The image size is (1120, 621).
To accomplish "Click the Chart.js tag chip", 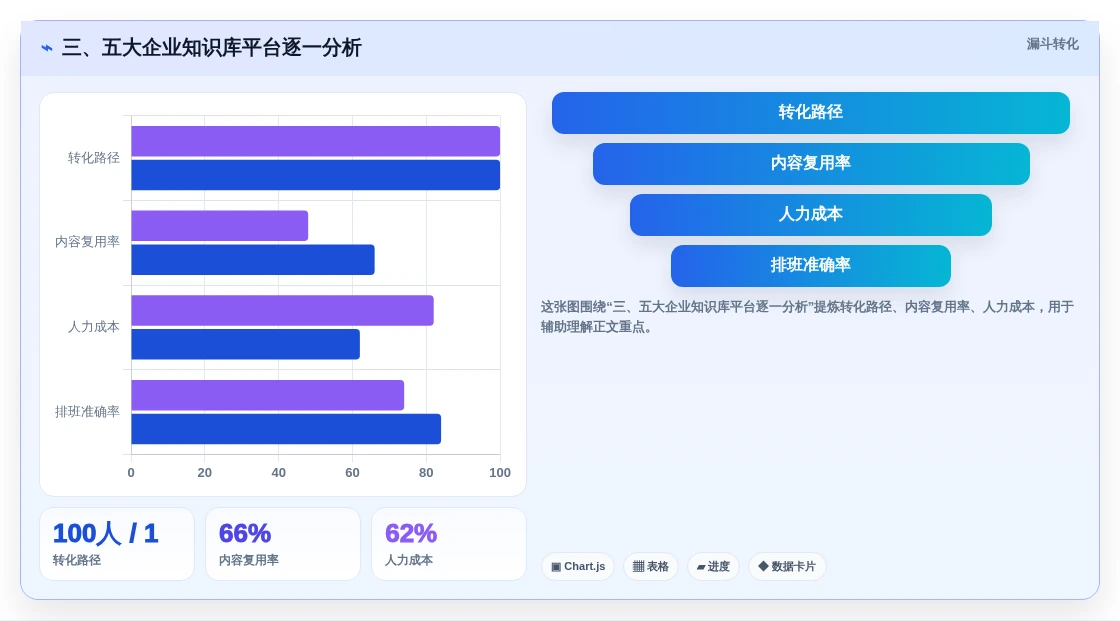I will pyautogui.click(x=578, y=567).
